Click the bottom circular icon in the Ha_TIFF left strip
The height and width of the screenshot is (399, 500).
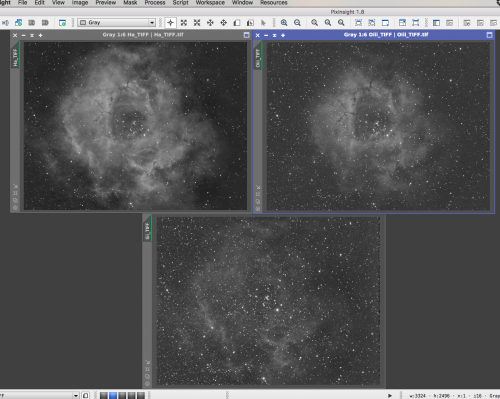pos(15,207)
